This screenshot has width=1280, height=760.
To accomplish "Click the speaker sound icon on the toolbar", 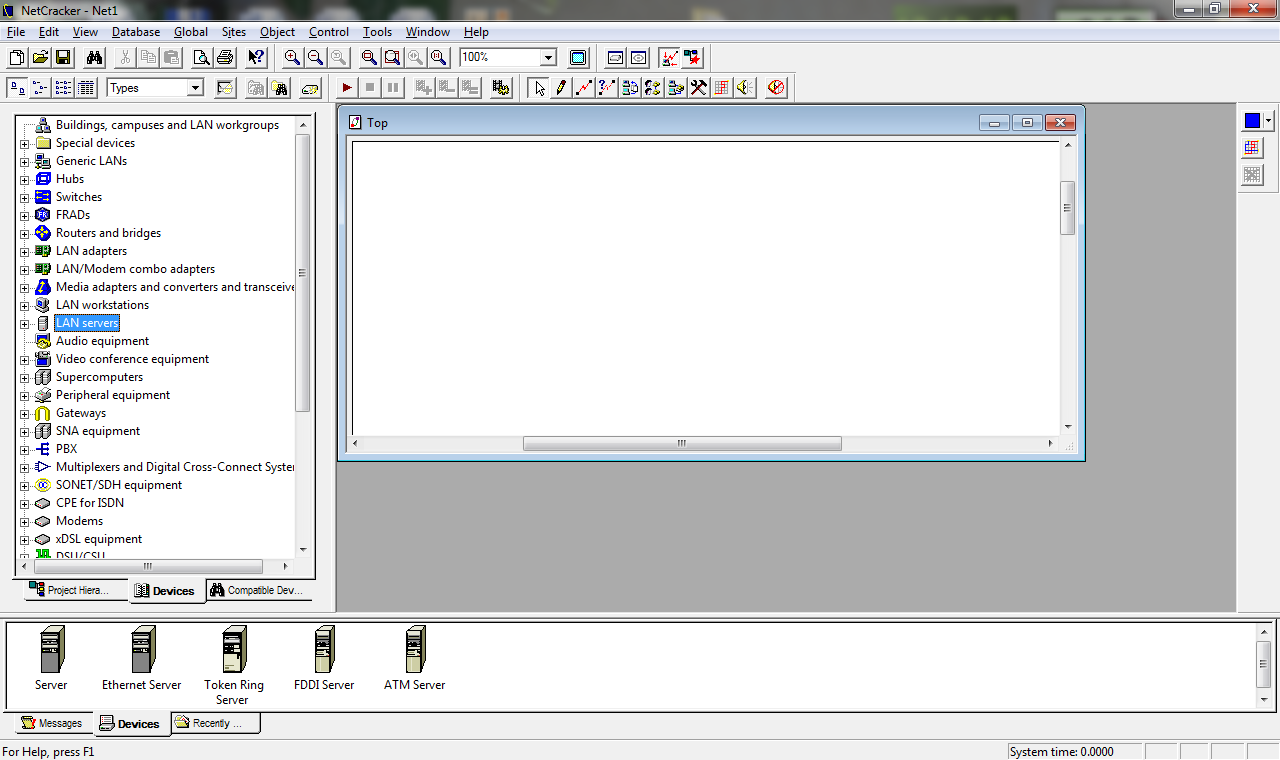I will (x=745, y=88).
